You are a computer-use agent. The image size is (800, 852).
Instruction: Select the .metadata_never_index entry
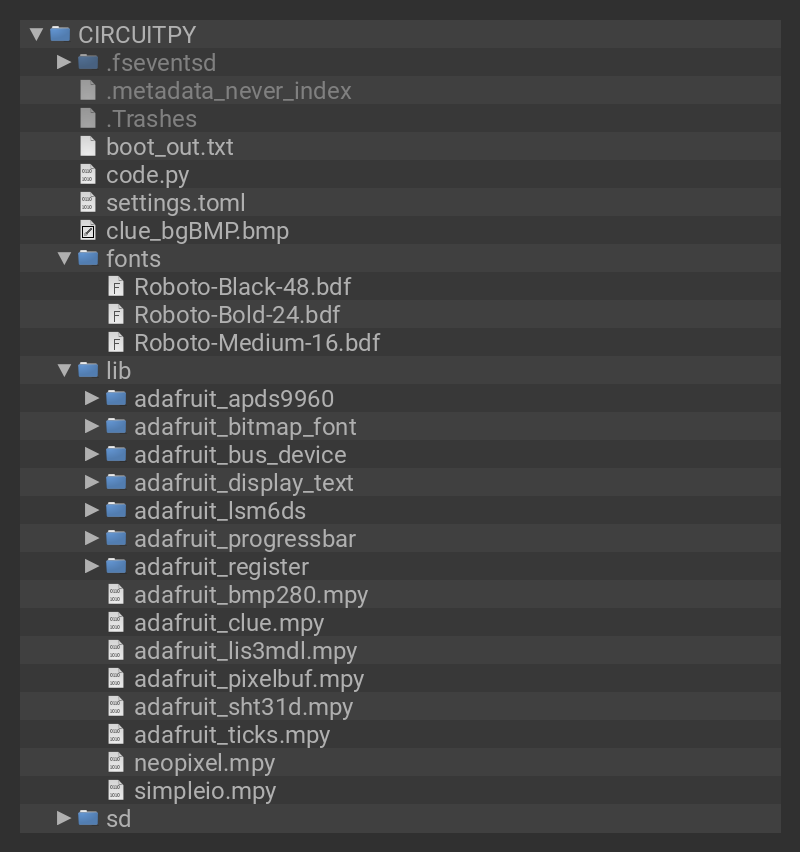click(x=228, y=91)
